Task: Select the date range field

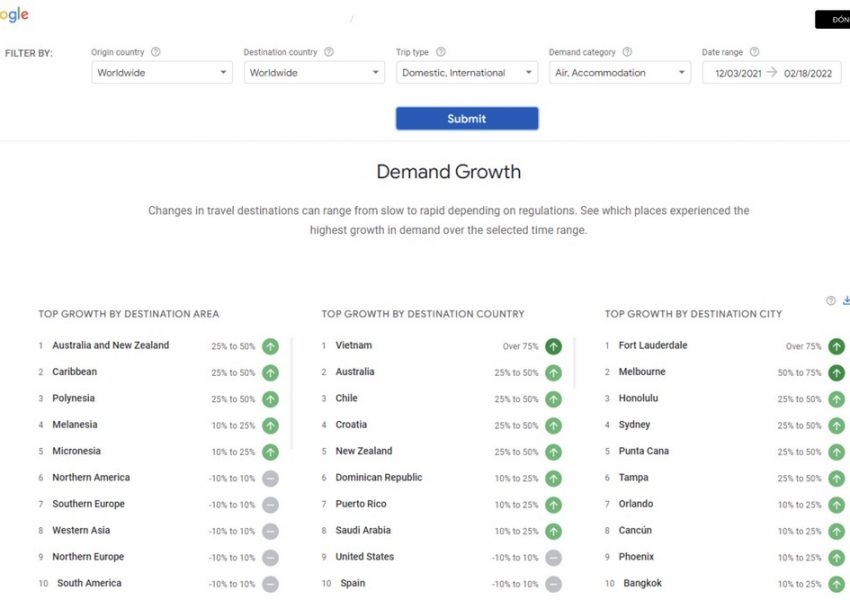Action: tap(771, 73)
